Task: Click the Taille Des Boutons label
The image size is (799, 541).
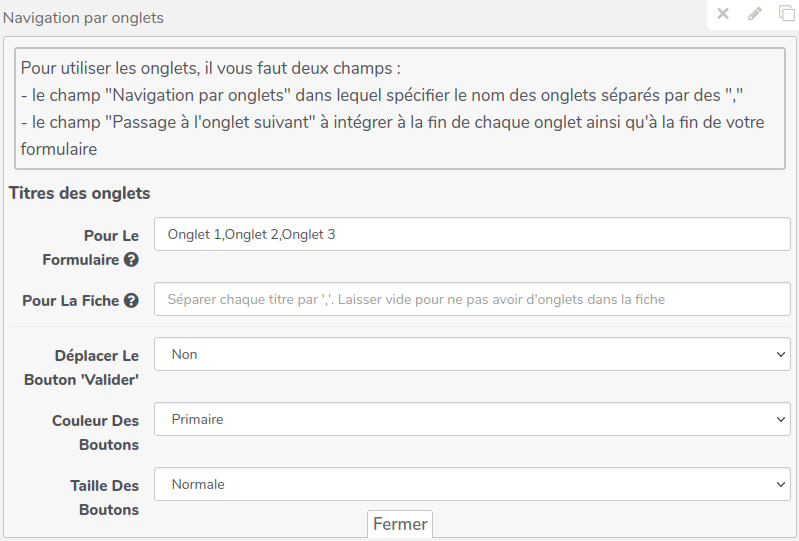Action: click(104, 497)
